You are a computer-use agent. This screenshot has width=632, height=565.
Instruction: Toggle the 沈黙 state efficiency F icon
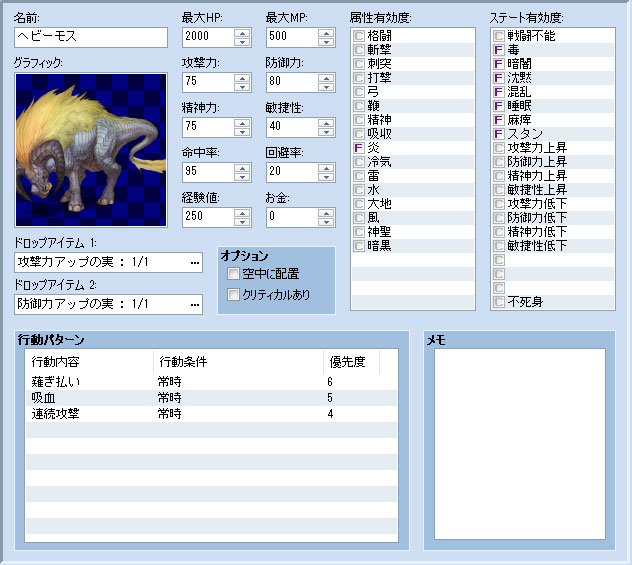(x=499, y=77)
